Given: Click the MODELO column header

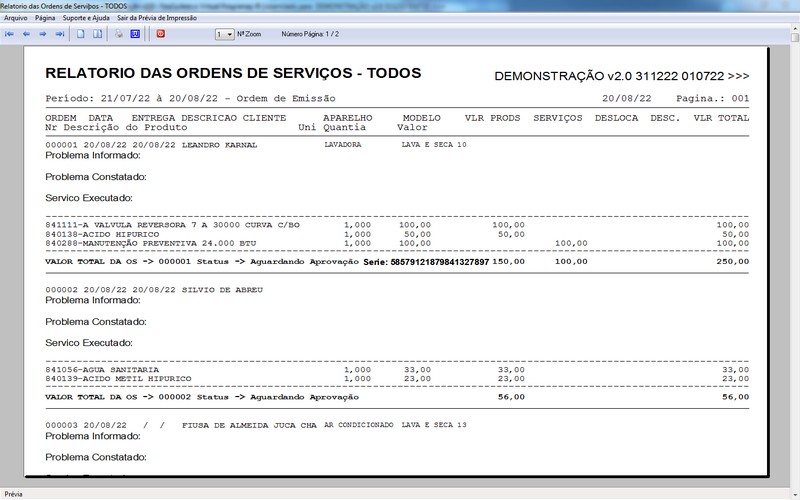Looking at the screenshot, I should click(x=421, y=118).
